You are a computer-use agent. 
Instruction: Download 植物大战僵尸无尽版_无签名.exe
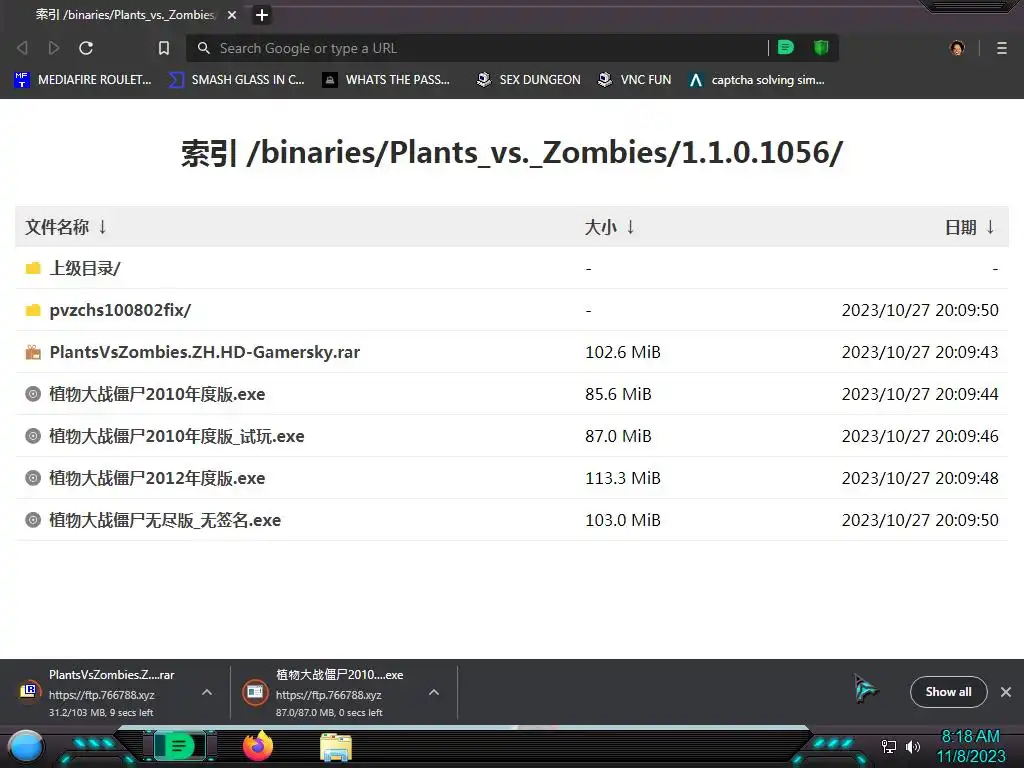tap(165, 520)
